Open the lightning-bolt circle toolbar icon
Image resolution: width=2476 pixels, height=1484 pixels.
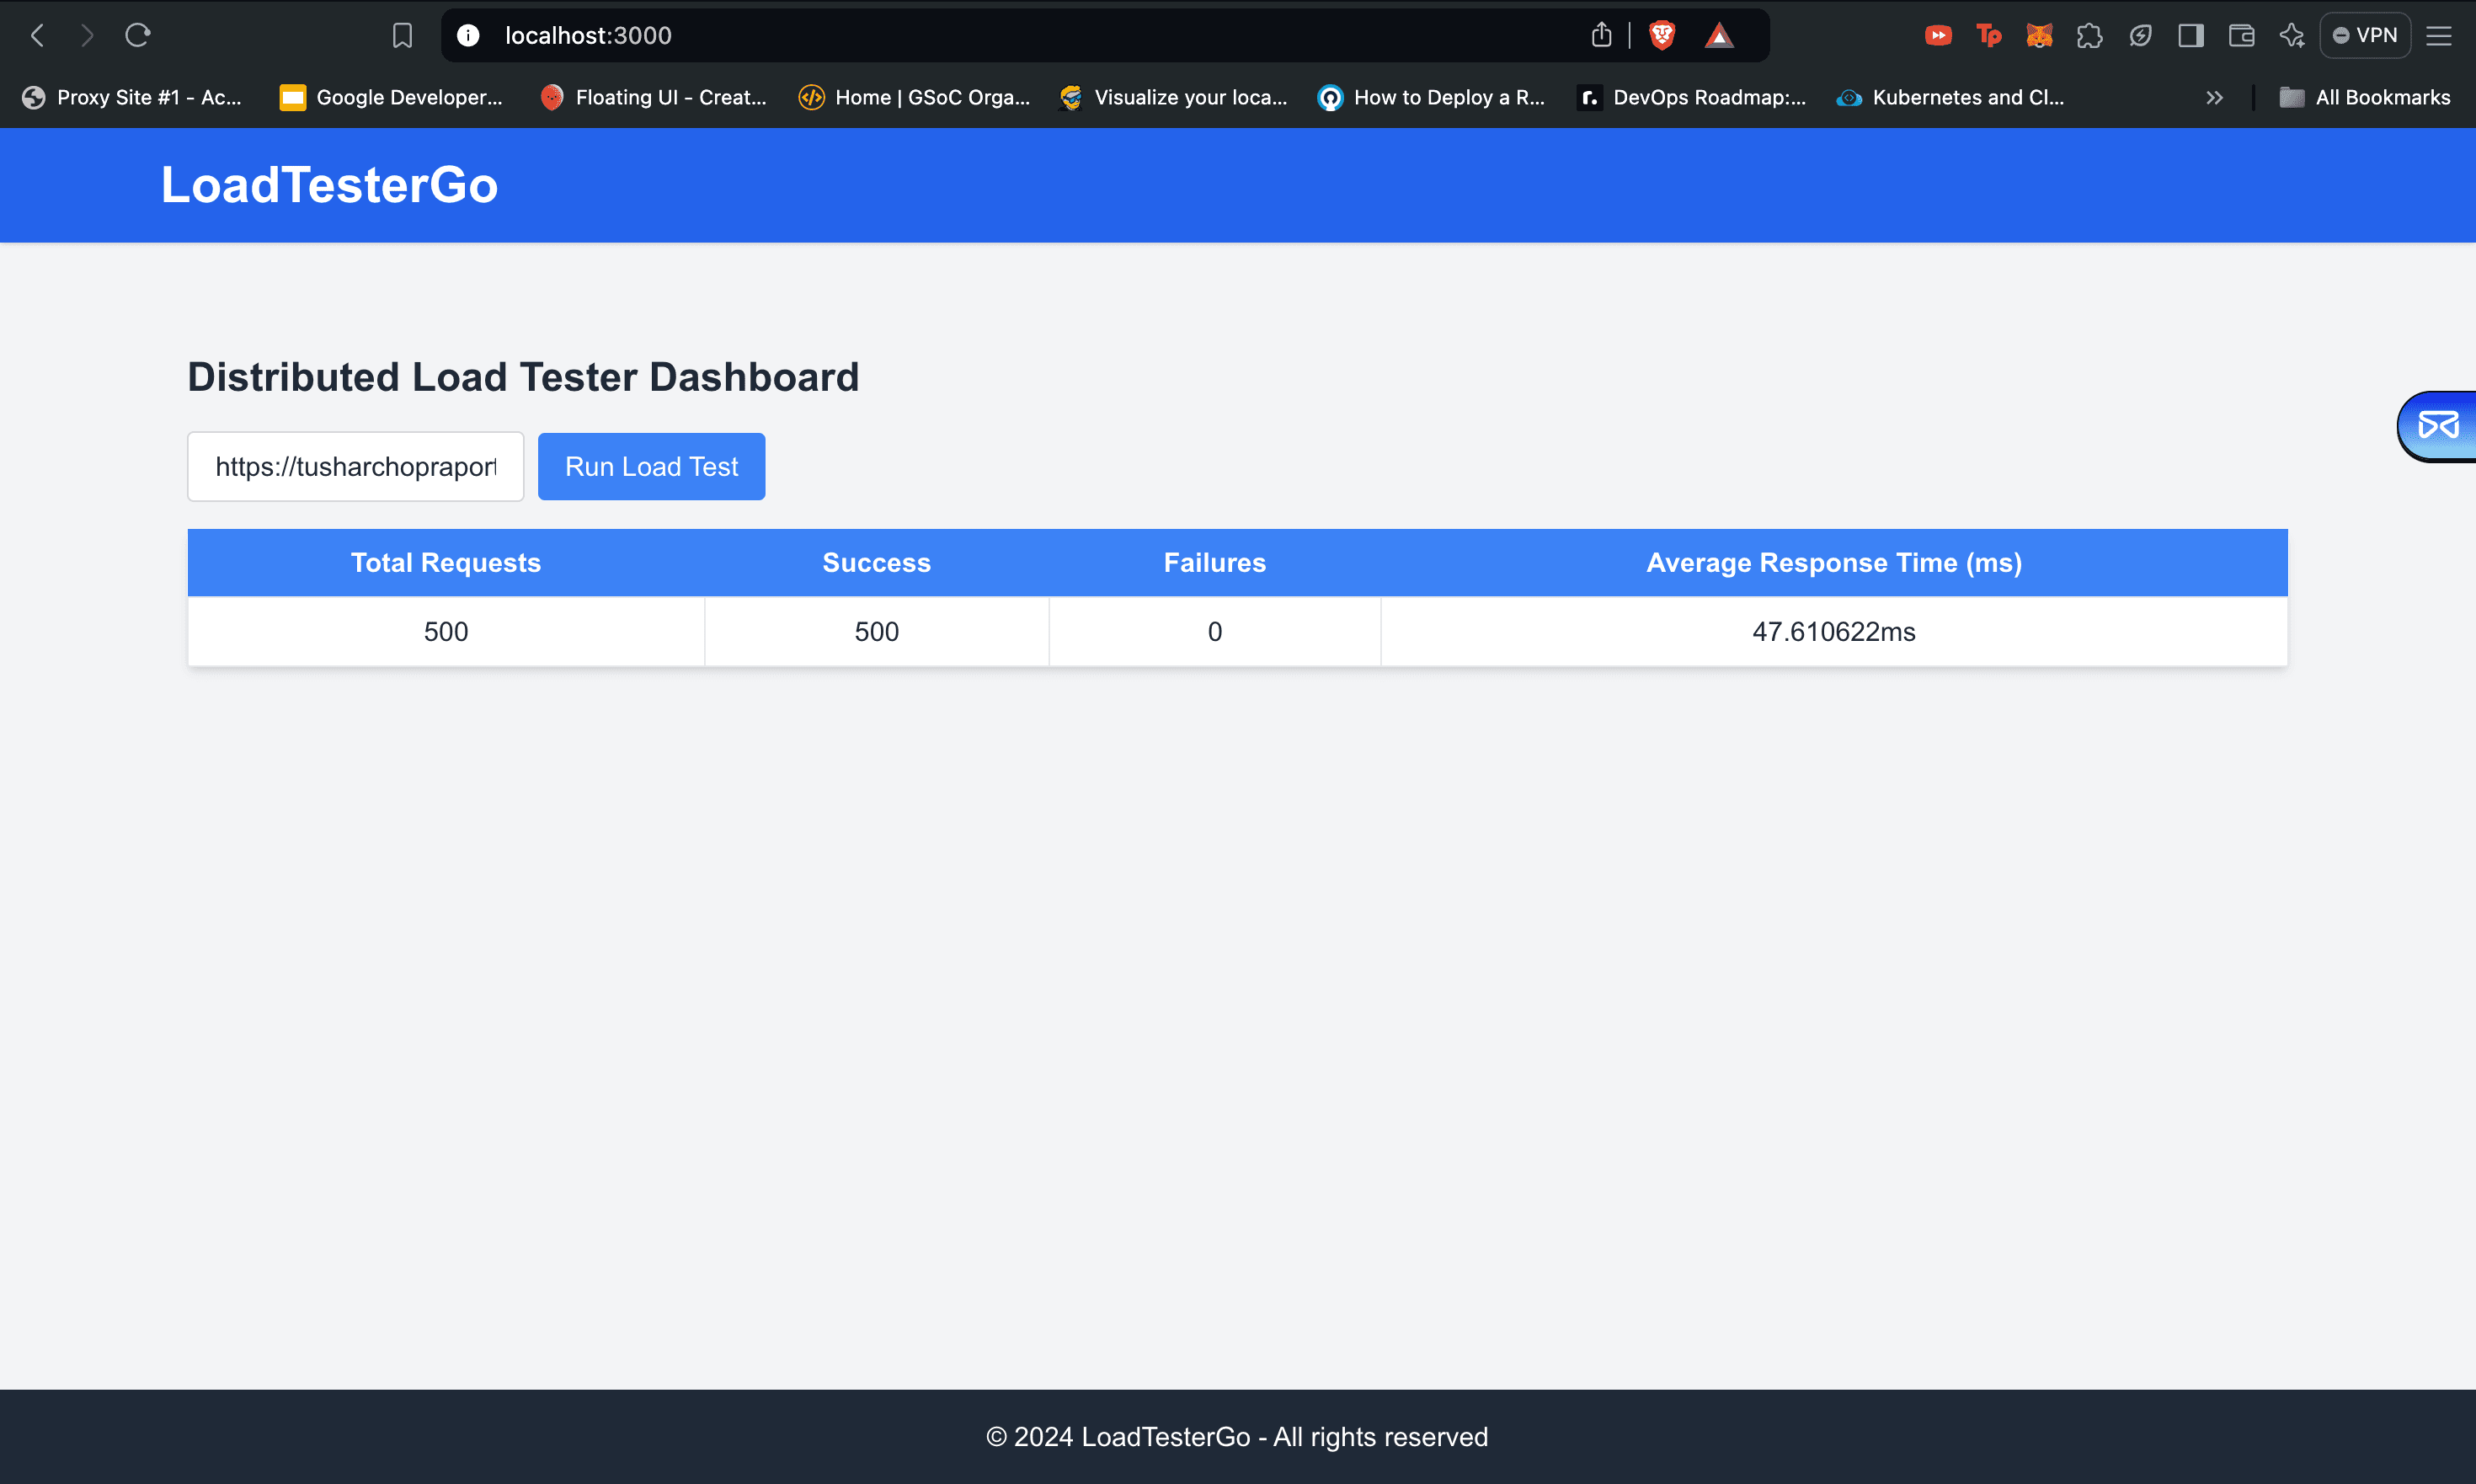(x=2140, y=36)
